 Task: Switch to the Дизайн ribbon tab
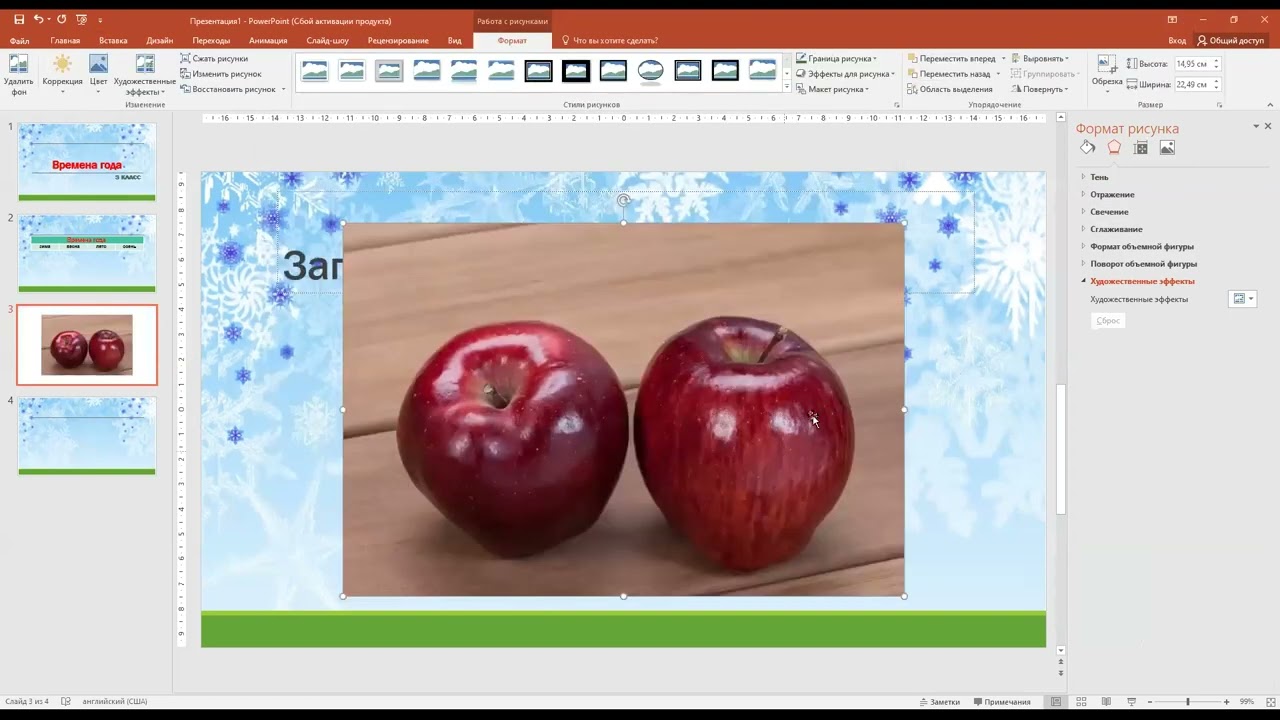click(x=160, y=41)
